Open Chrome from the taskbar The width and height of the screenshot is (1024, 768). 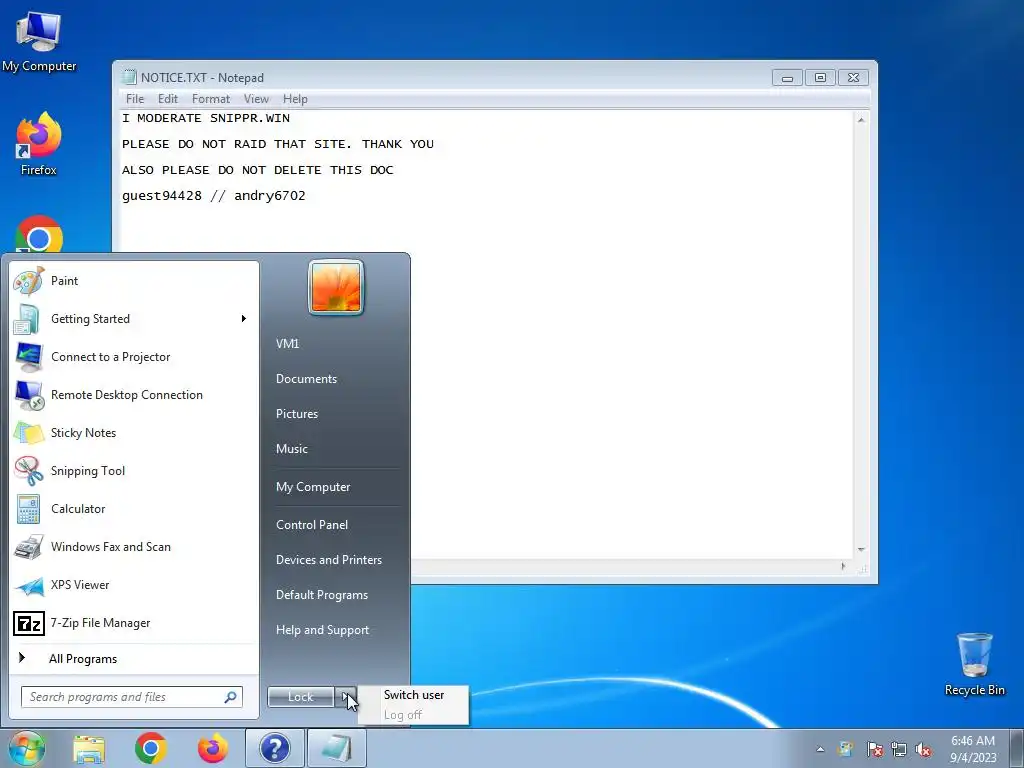[x=151, y=748]
